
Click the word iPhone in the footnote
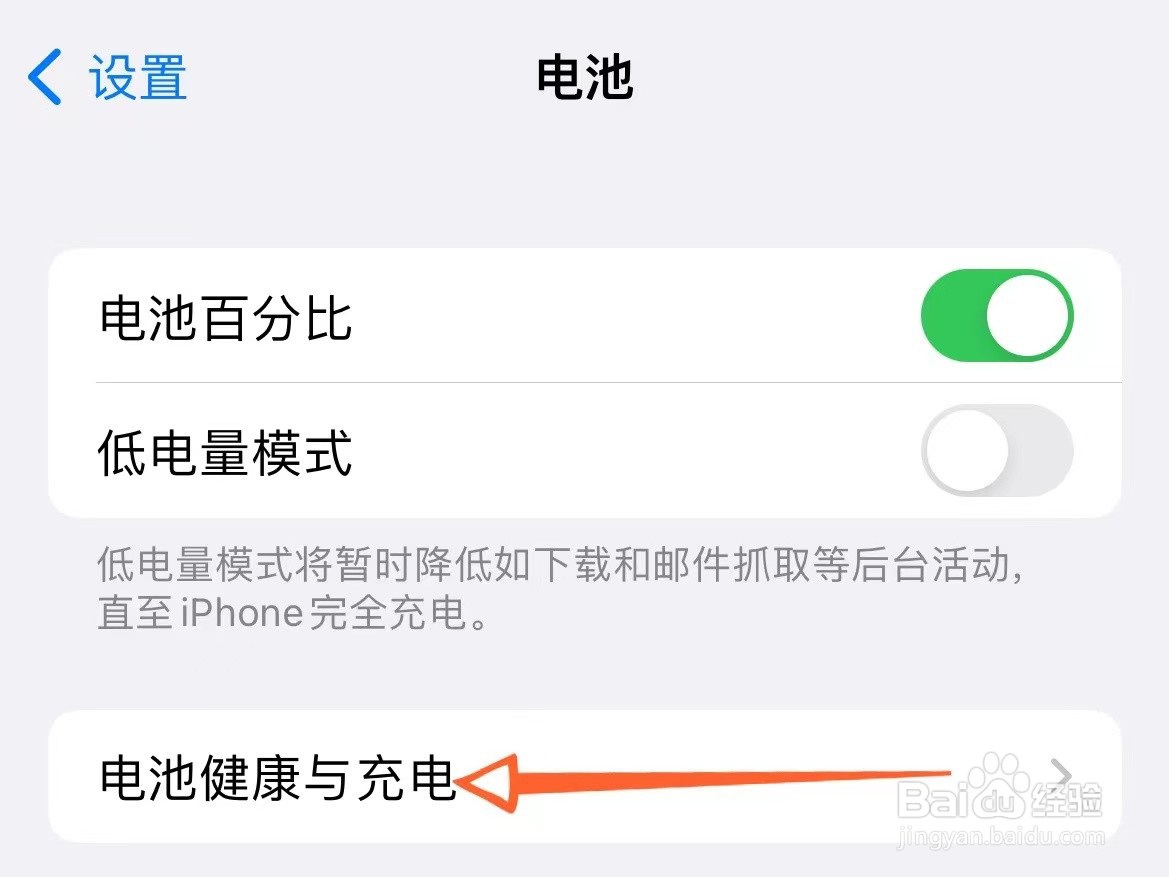coord(242,613)
